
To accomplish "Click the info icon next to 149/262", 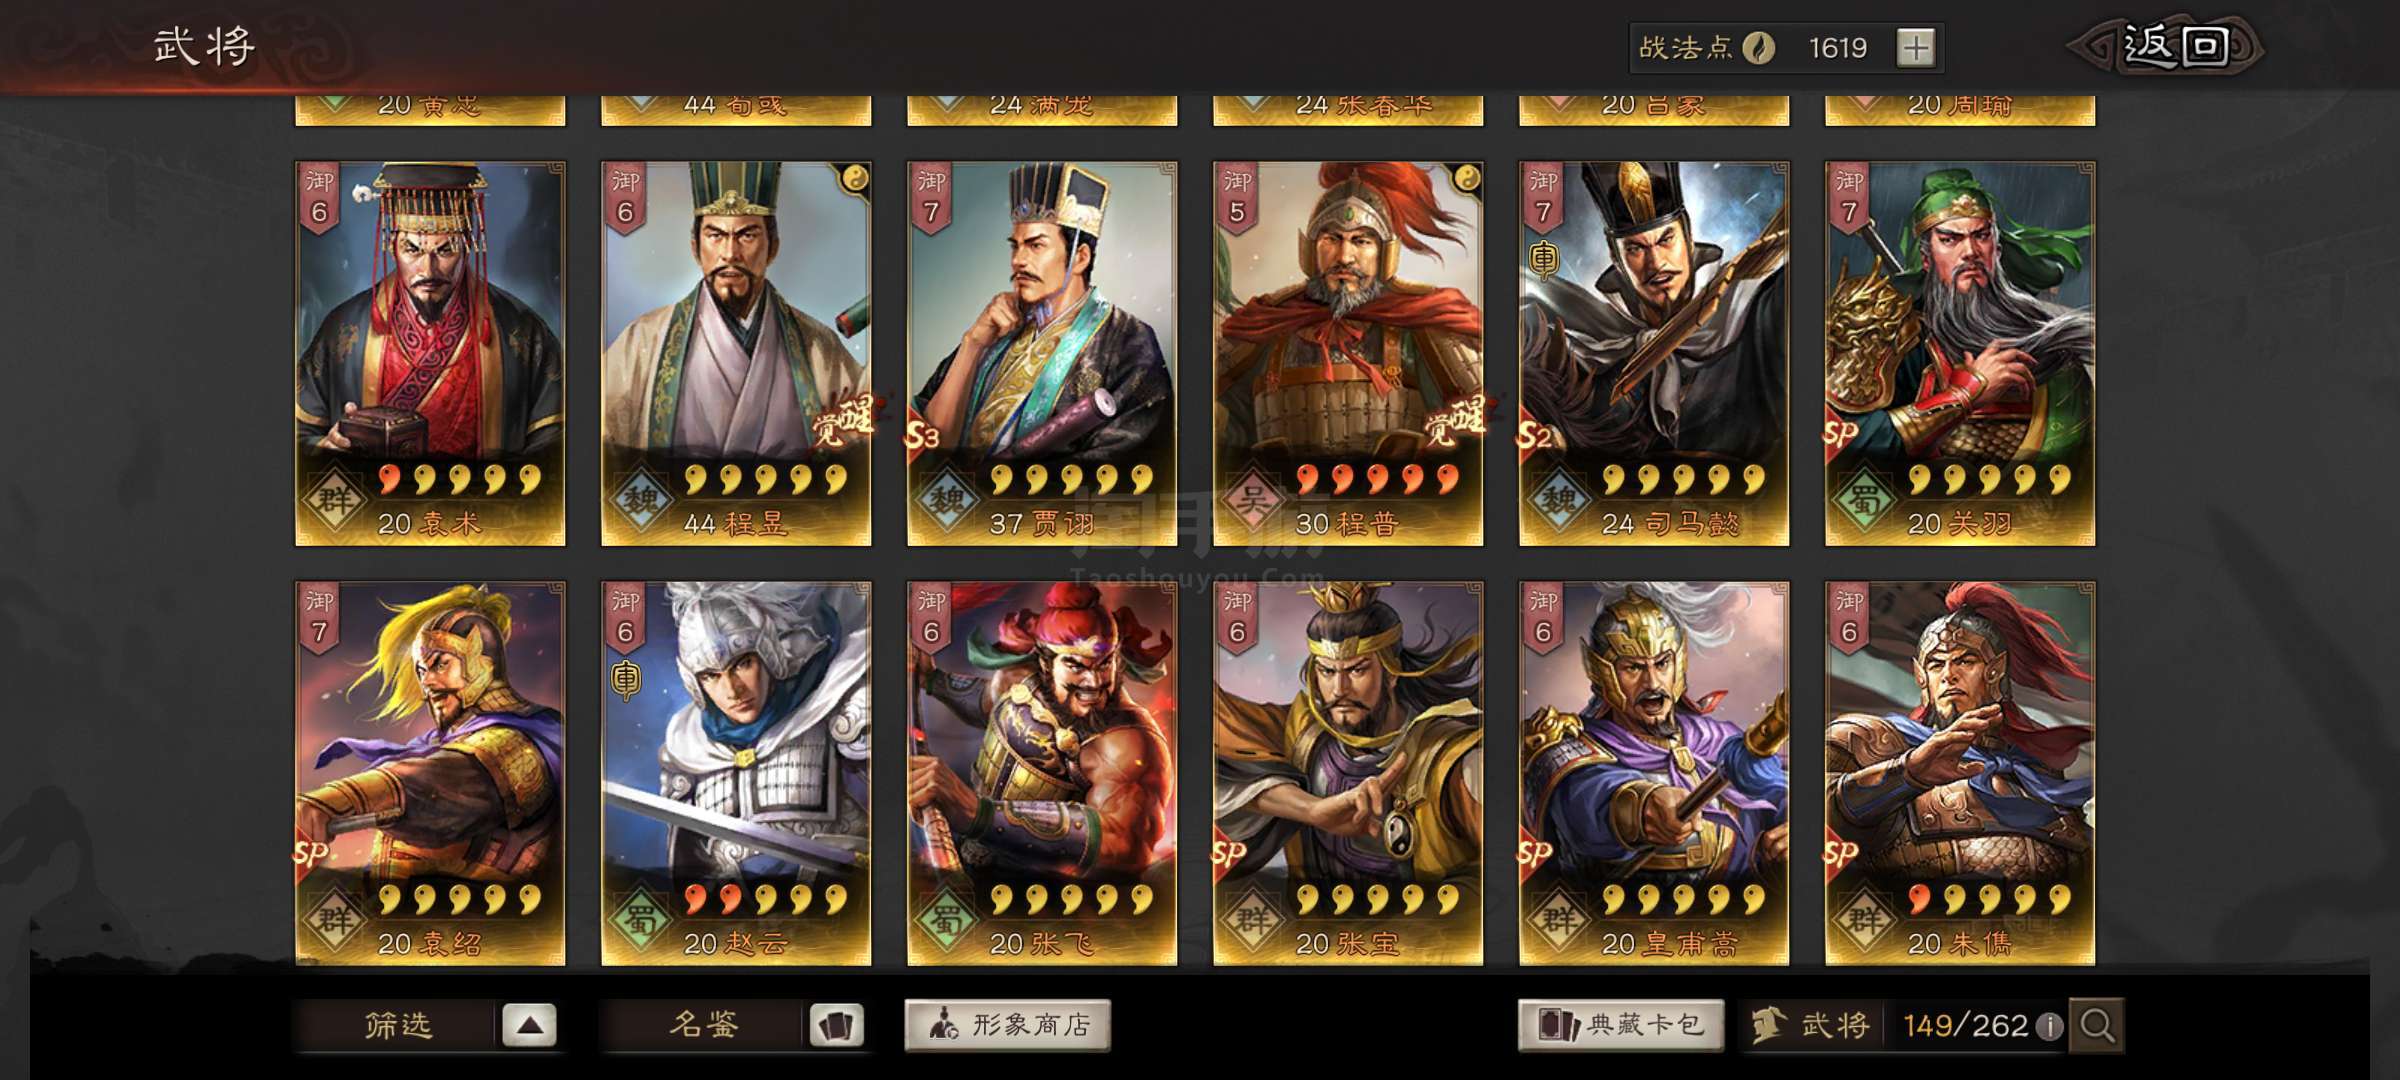I will (2048, 1026).
